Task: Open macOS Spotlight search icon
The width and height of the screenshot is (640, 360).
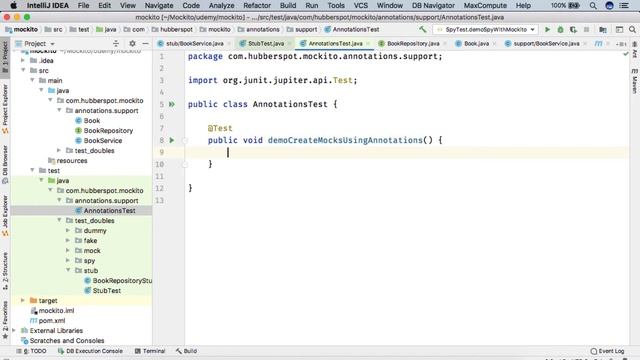Action: click(x=593, y=5)
